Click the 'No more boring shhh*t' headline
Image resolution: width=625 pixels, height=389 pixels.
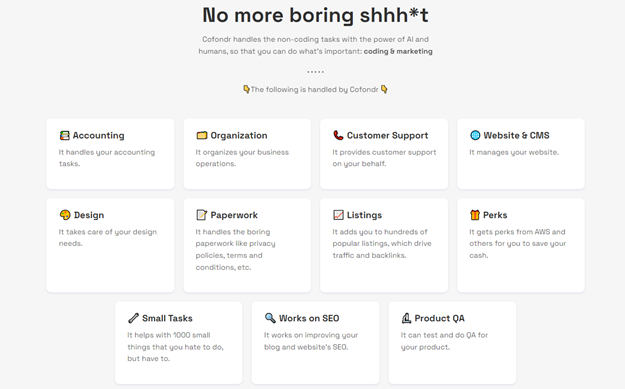[x=315, y=16]
